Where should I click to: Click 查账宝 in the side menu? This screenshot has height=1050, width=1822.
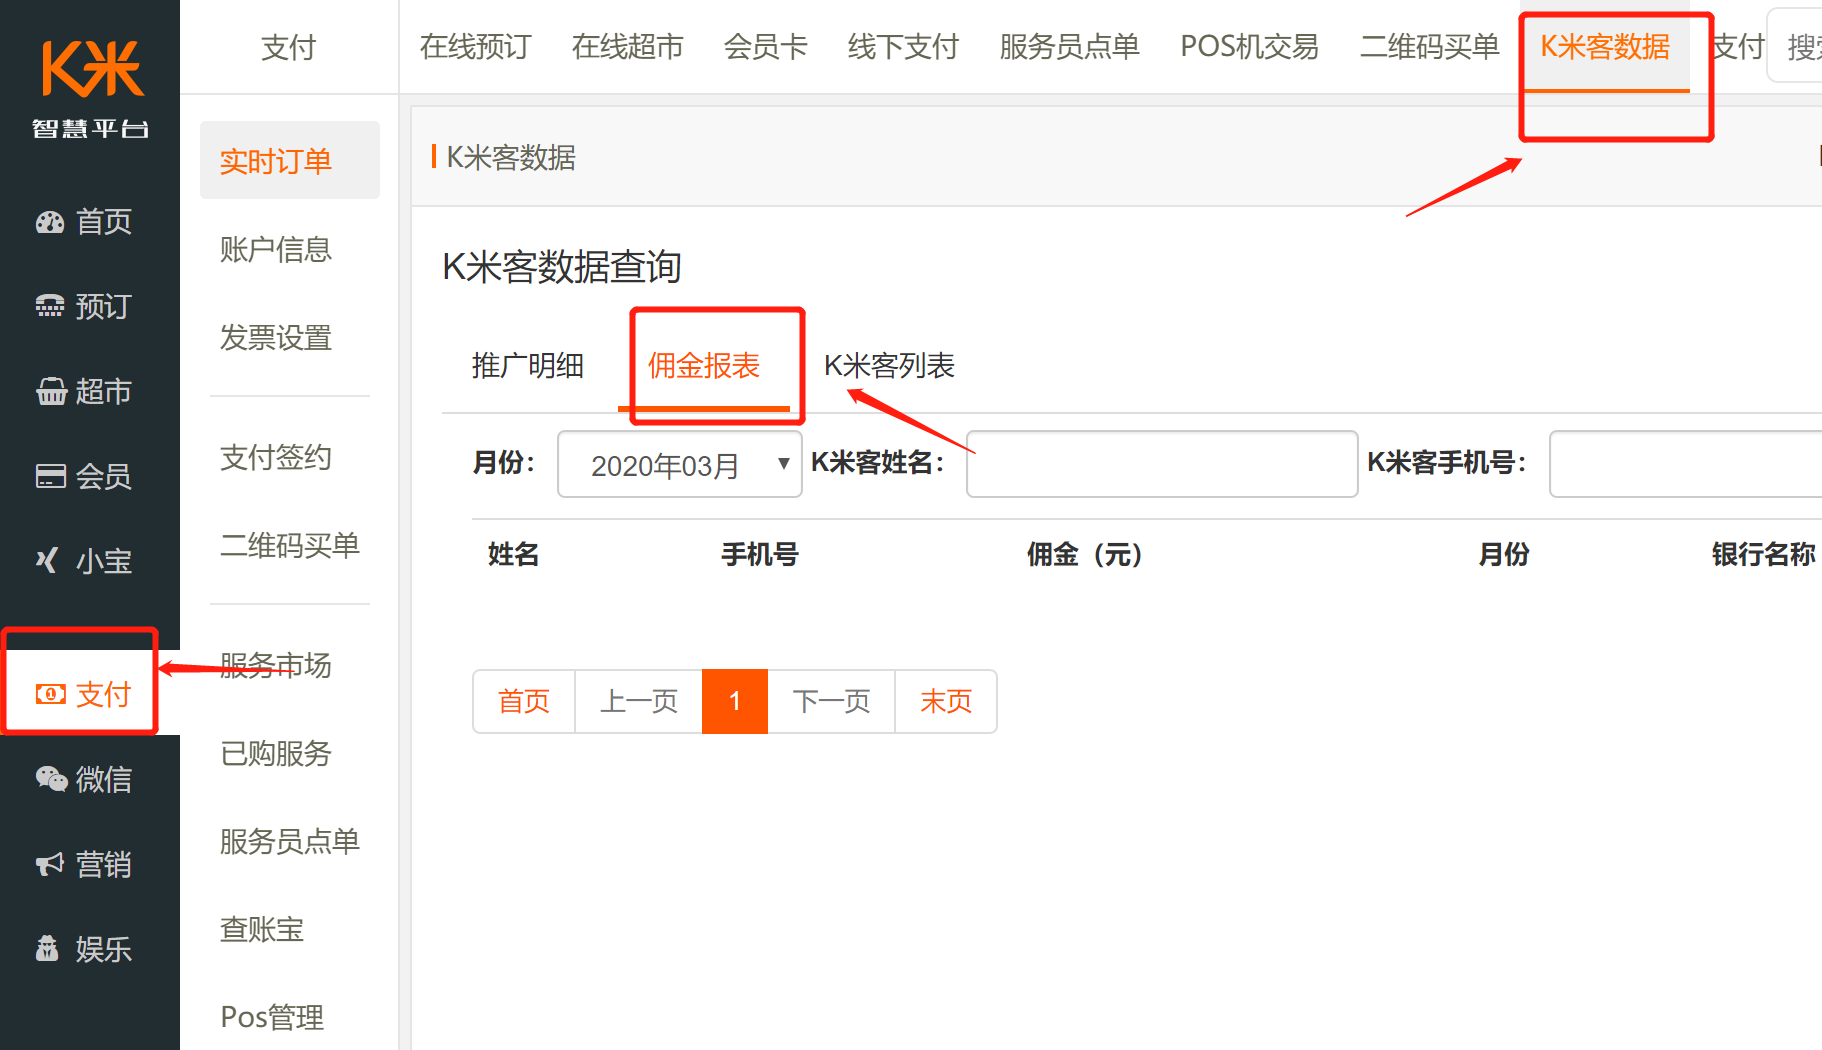click(262, 930)
